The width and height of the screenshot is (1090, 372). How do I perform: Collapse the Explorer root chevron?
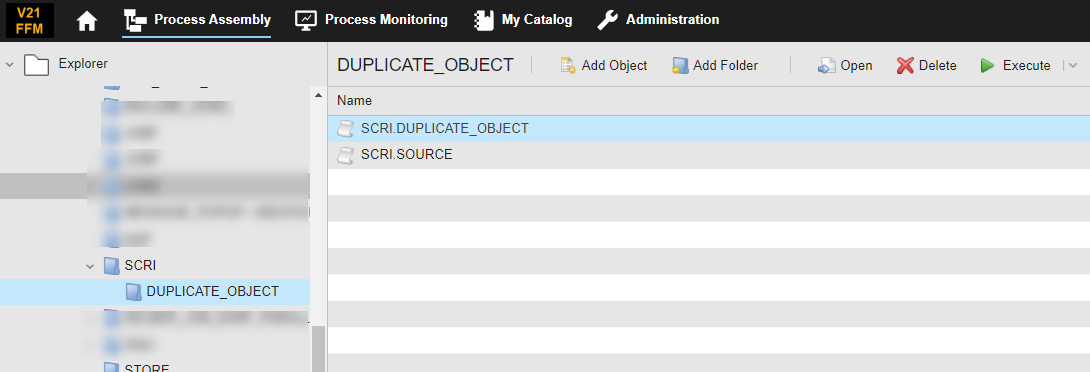point(9,64)
